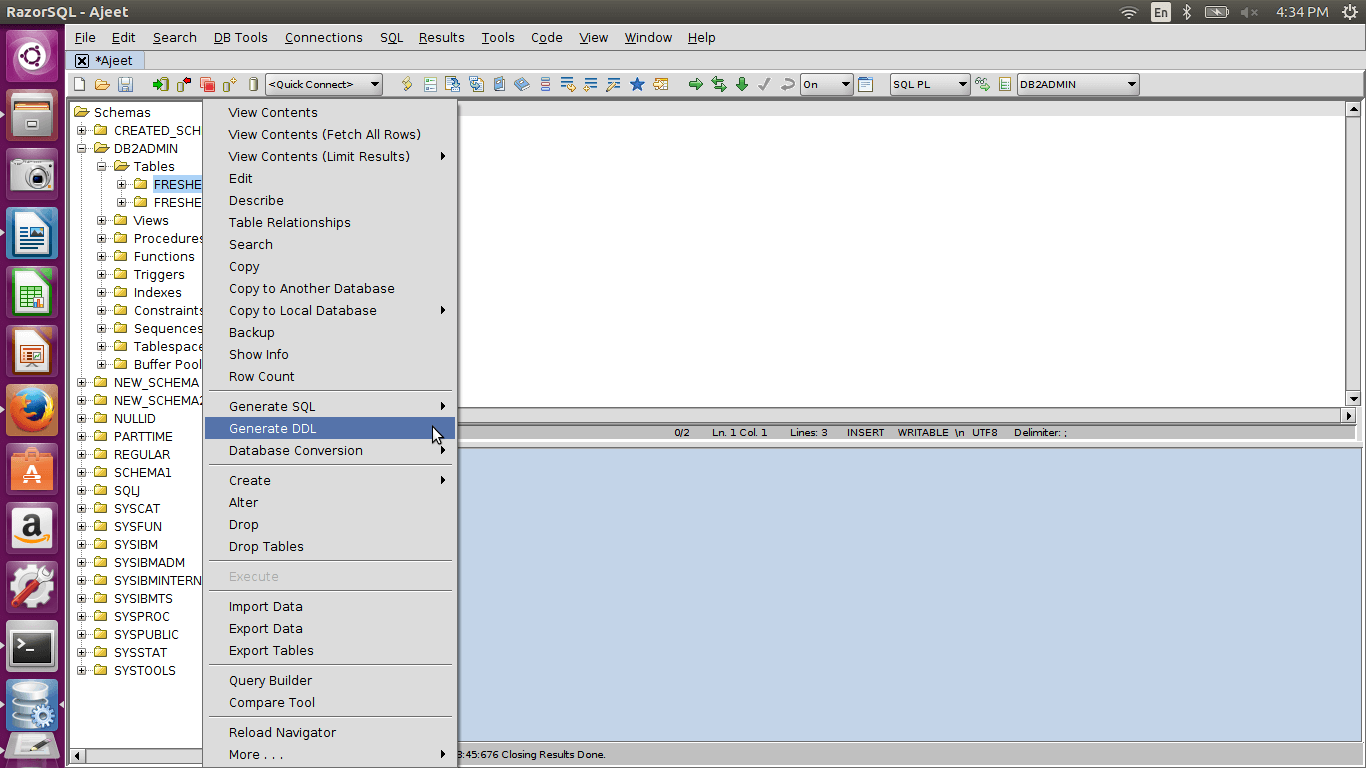Click the single green right arrow icon

(x=695, y=85)
